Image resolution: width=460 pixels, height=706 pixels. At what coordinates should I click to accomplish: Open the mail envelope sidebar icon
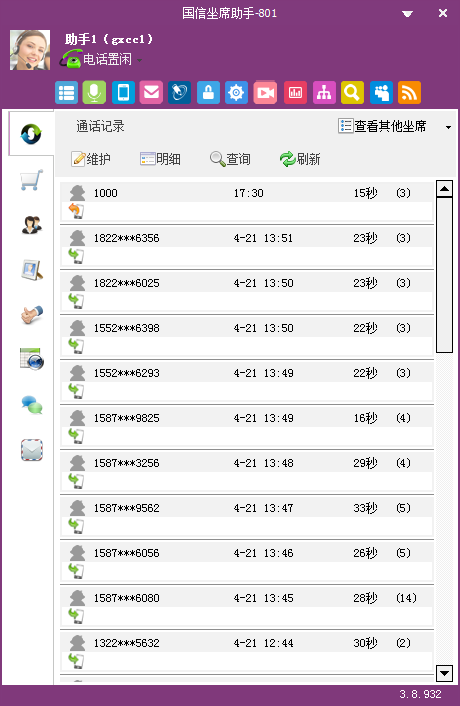pyautogui.click(x=32, y=450)
